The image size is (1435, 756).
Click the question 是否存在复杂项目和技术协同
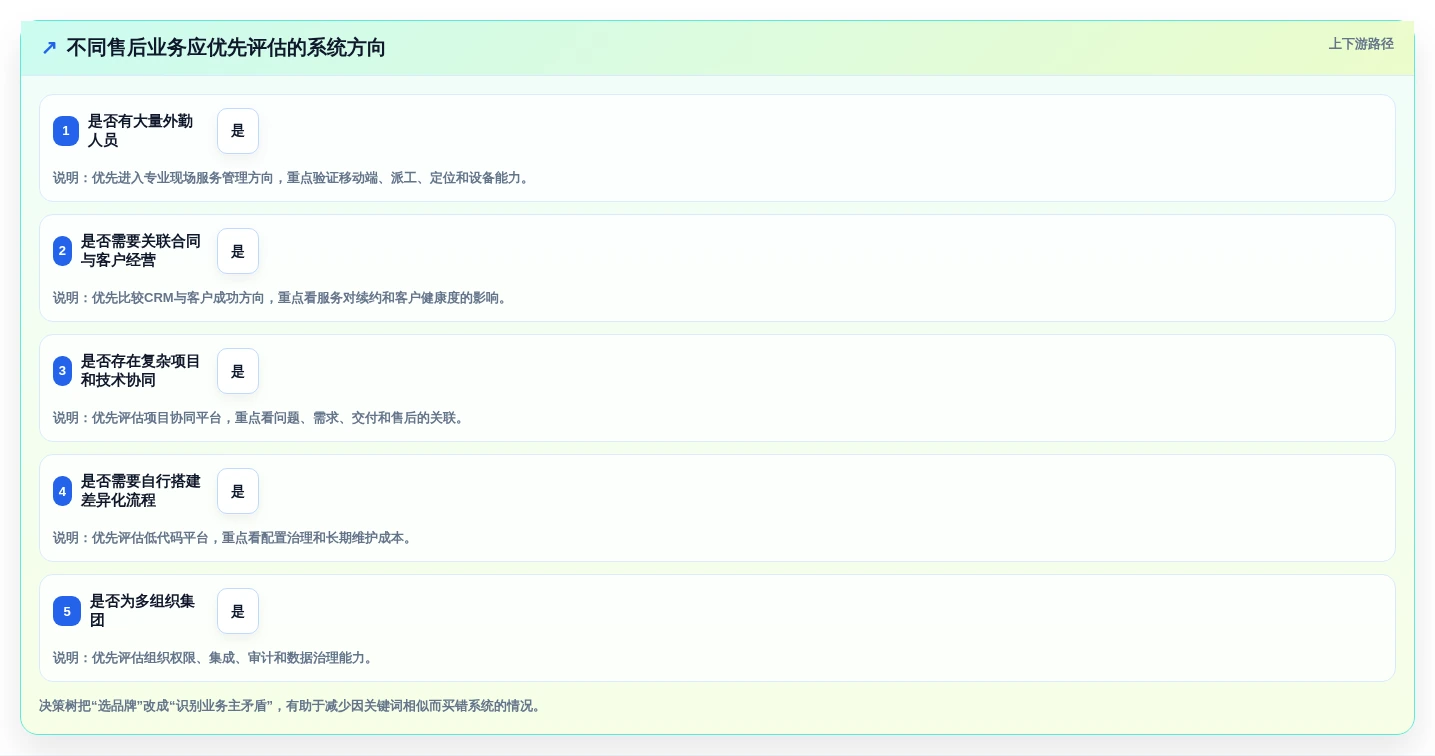click(x=141, y=371)
